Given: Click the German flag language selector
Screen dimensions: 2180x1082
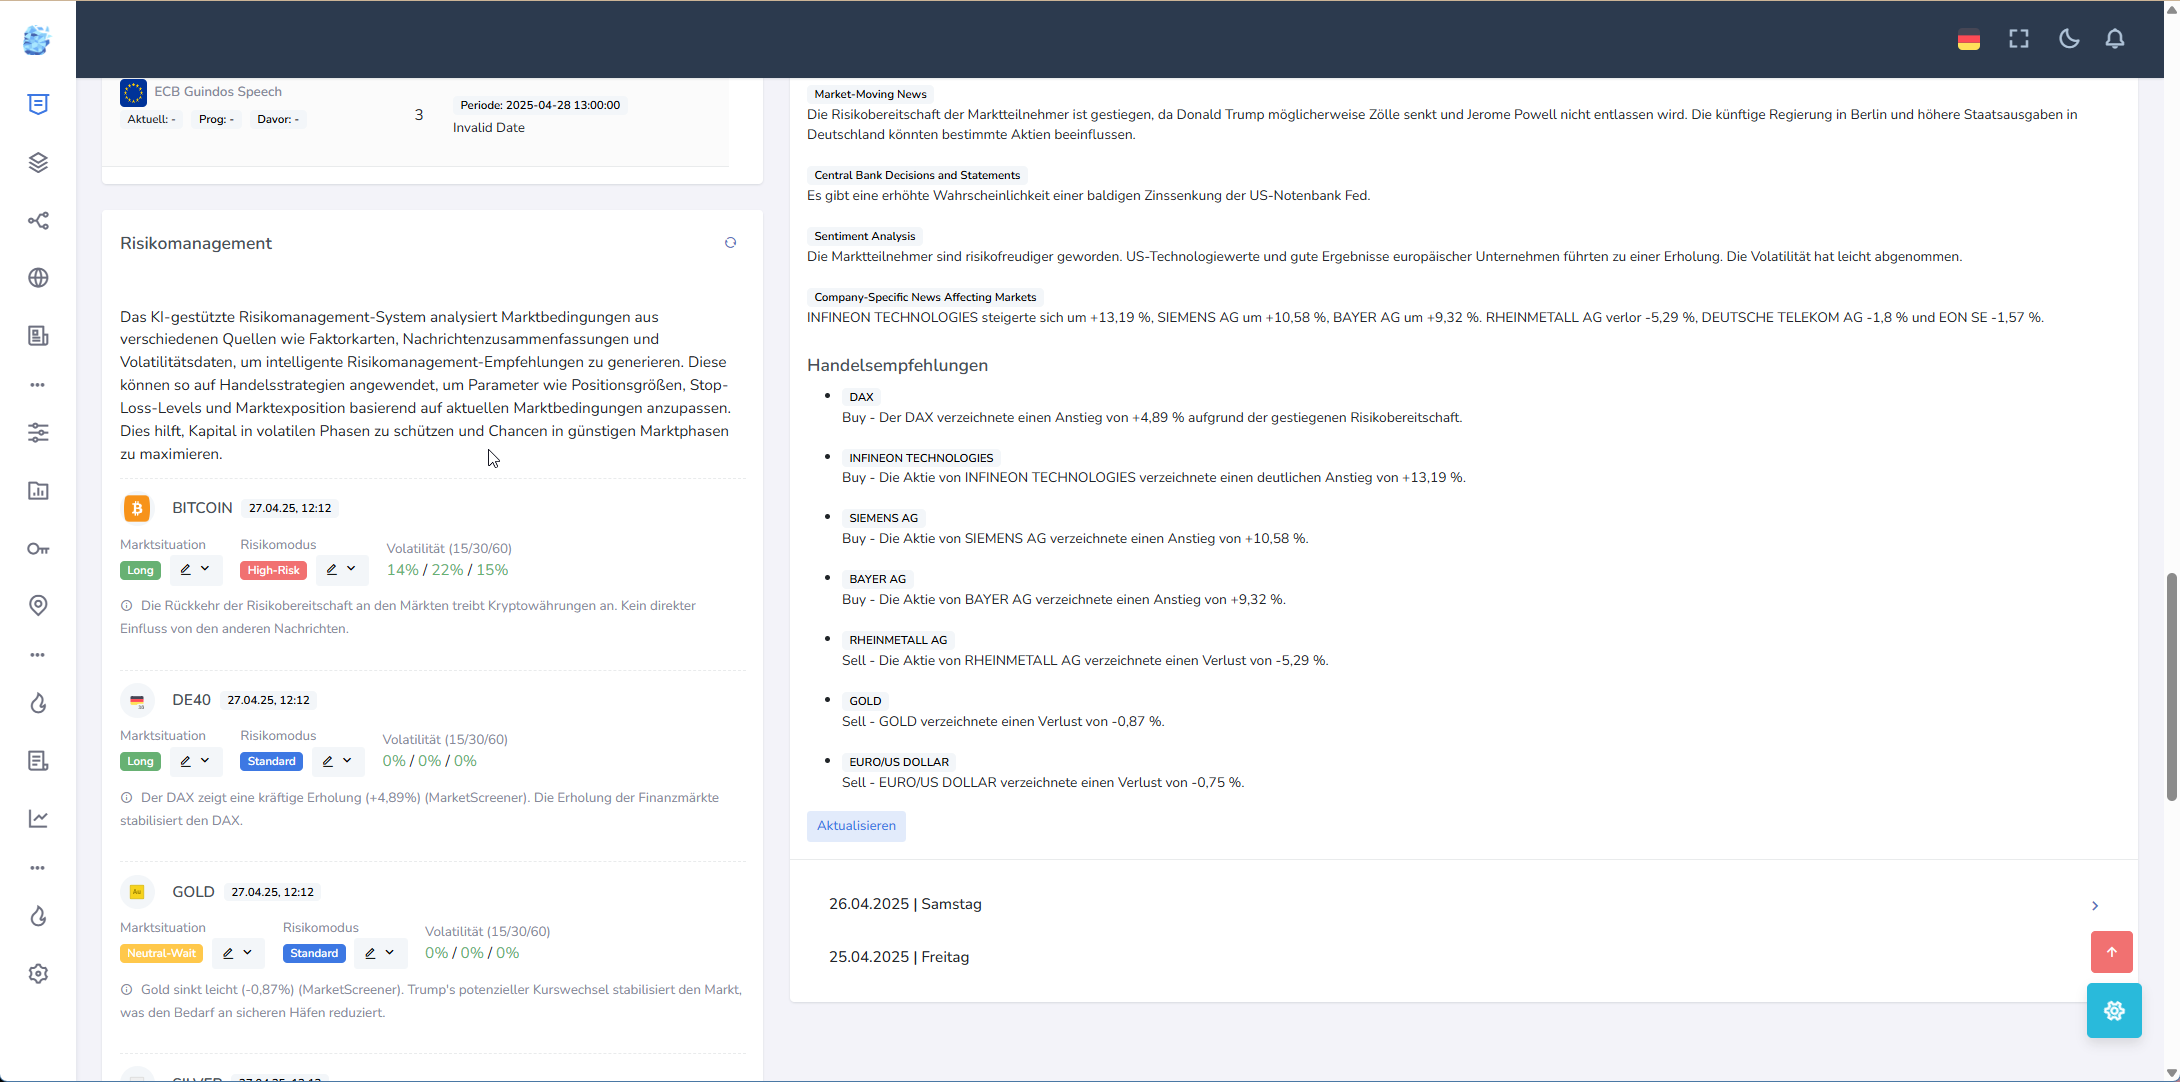Looking at the screenshot, I should point(1969,39).
